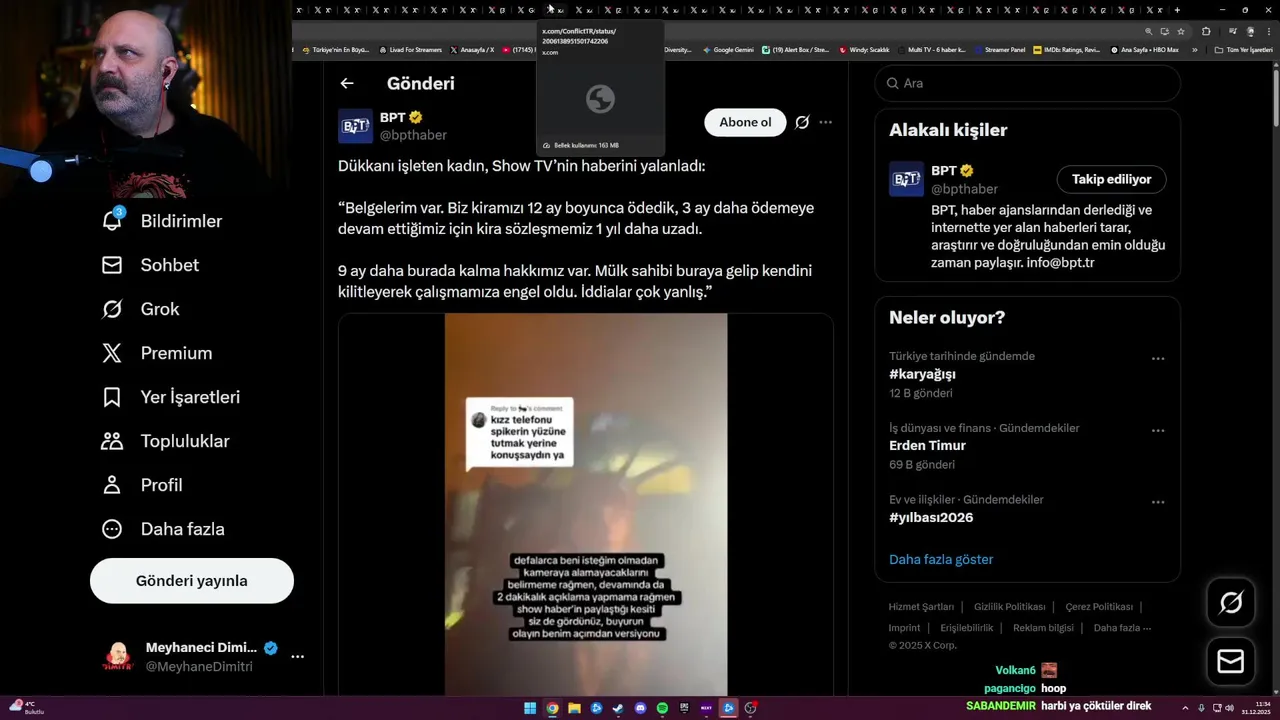Image resolution: width=1280 pixels, height=720 pixels.
Task: Open the Erden Timur trending topic
Action: coord(927,445)
